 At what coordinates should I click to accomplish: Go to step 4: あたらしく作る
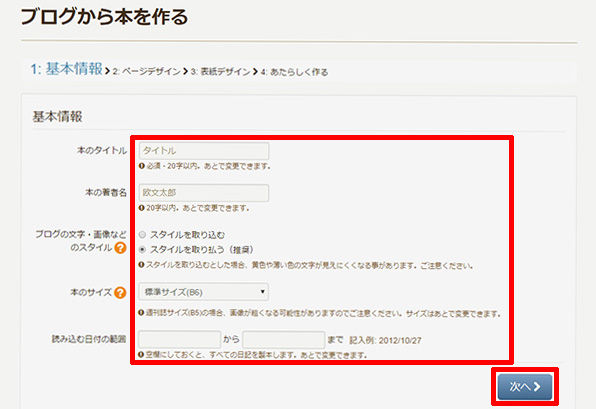(294, 72)
